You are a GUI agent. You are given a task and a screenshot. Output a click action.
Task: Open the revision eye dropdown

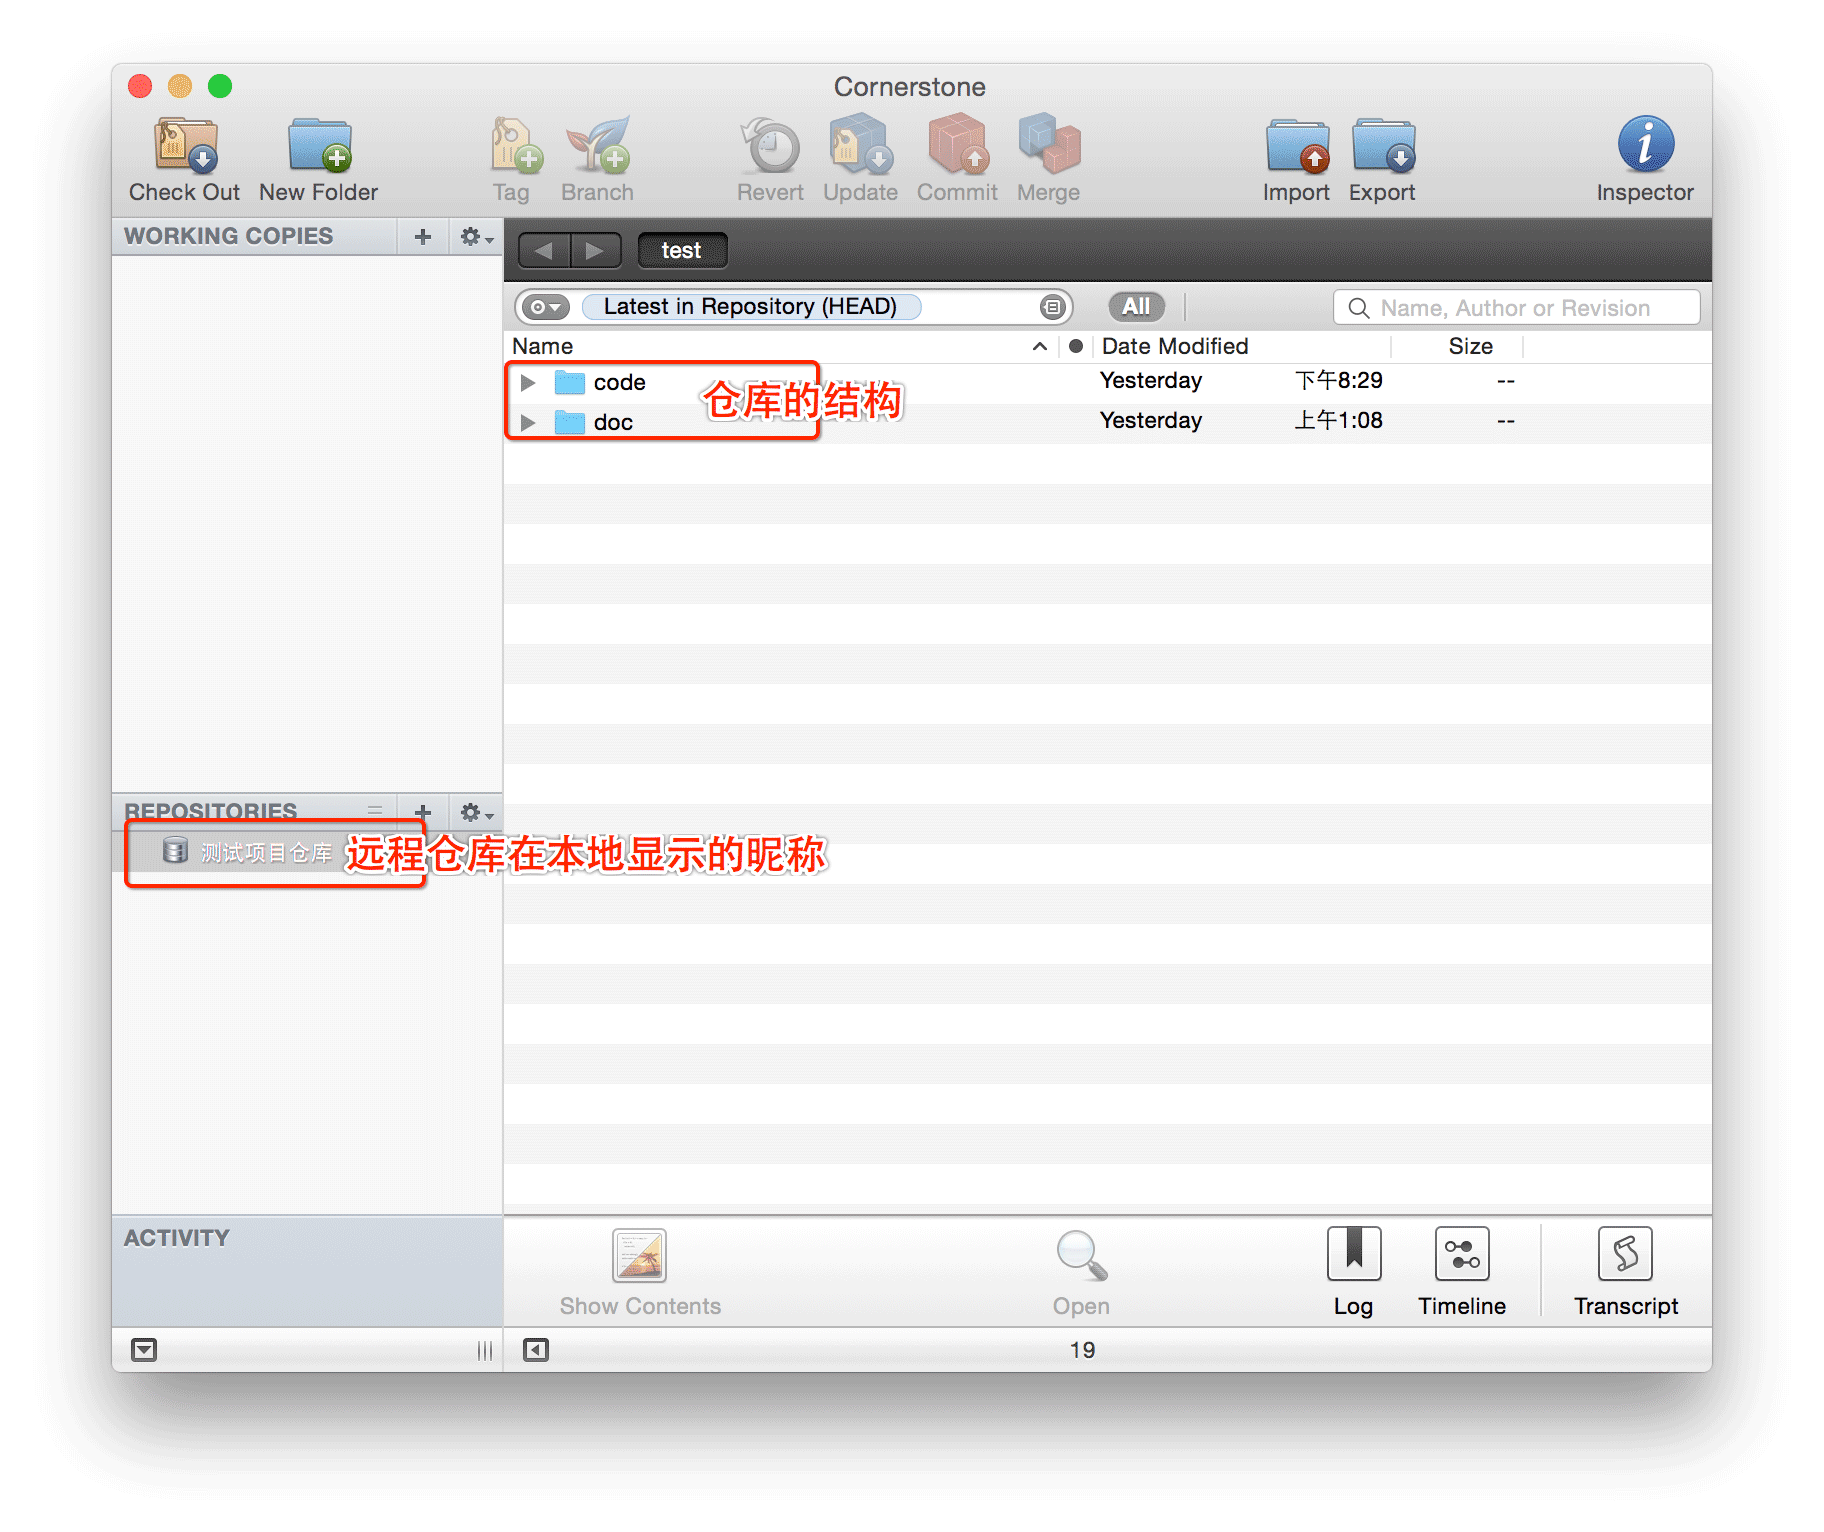click(546, 307)
